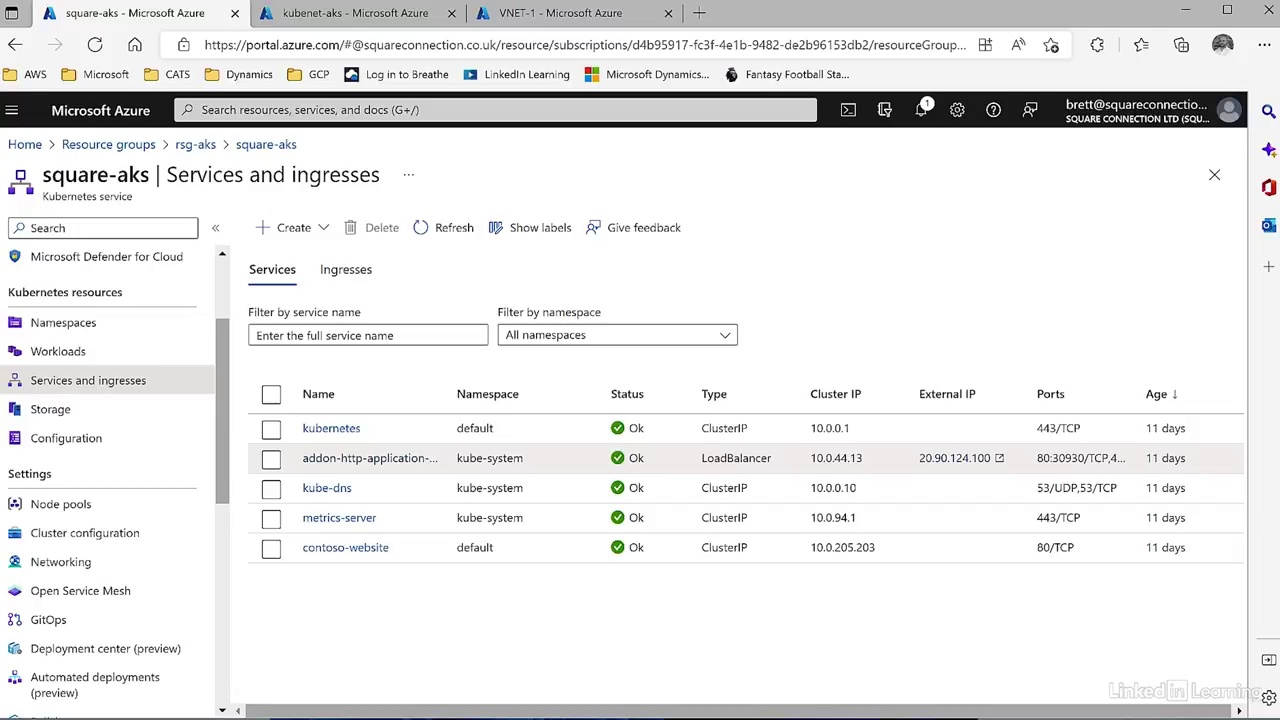Open the kubernetes service link
Screen dimensions: 1280x720
(331, 428)
